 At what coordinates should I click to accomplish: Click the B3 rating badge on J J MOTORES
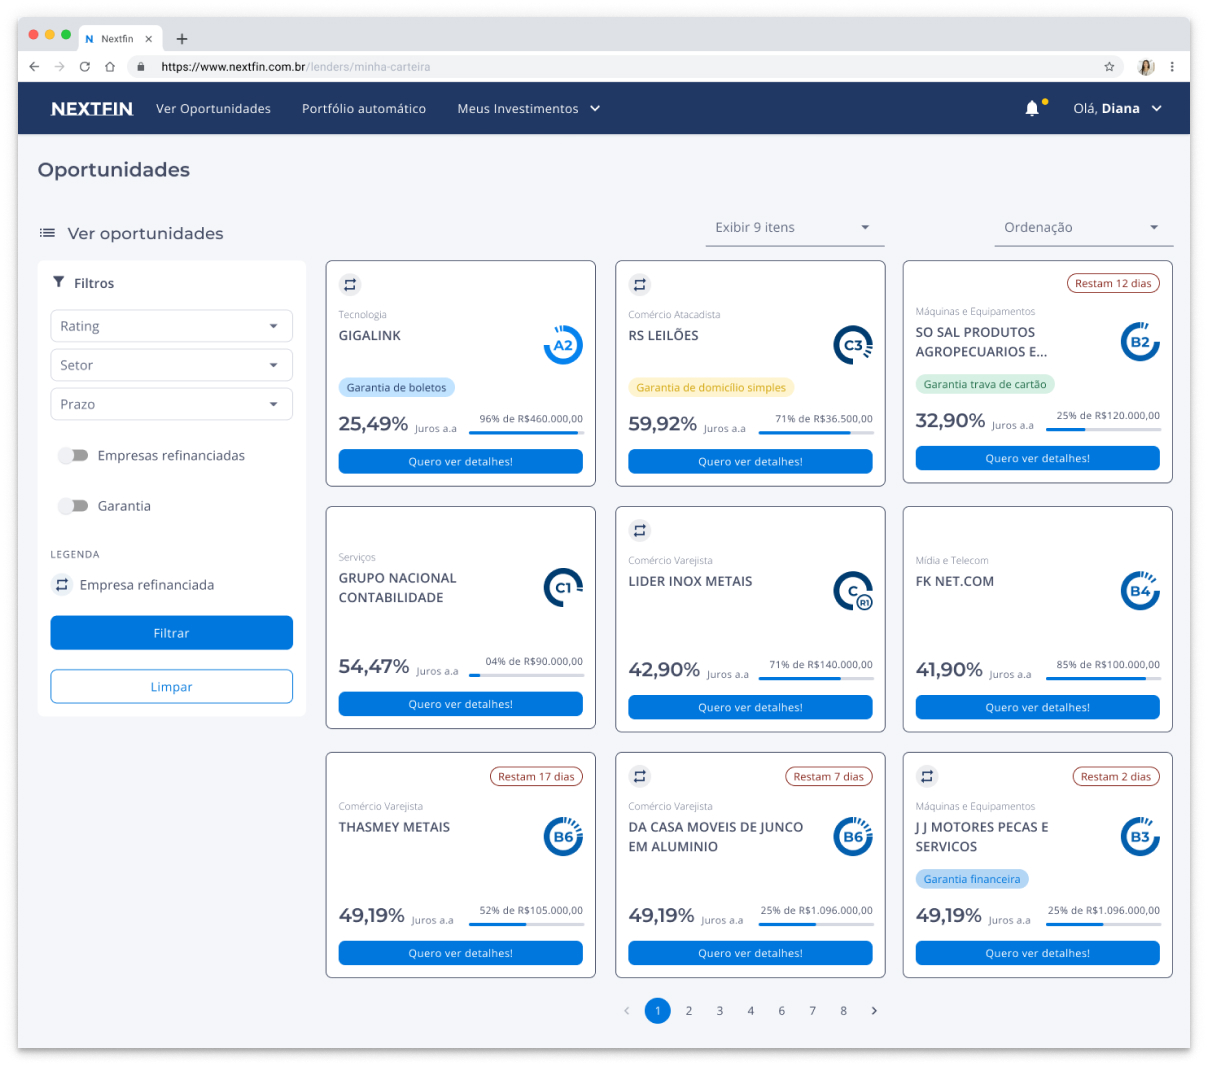1140,837
